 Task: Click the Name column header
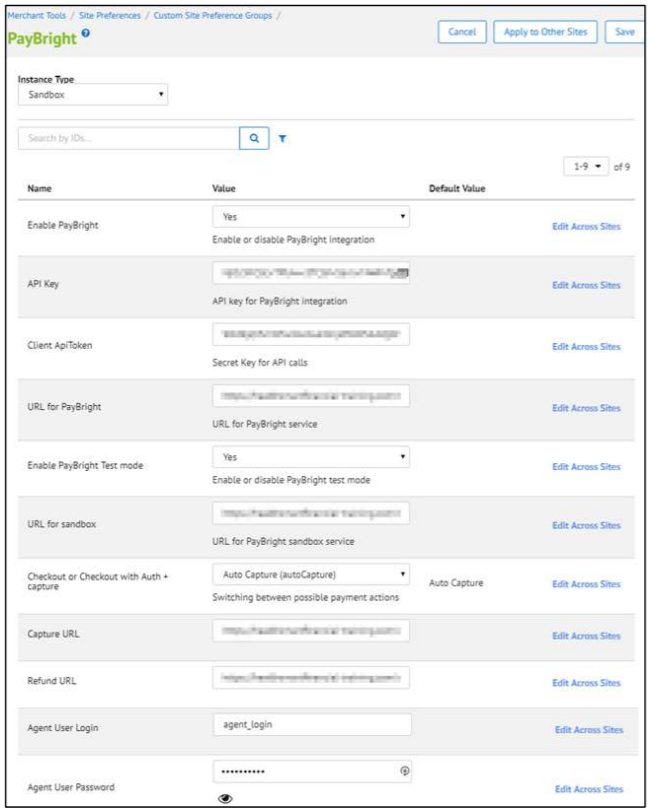[x=39, y=188]
